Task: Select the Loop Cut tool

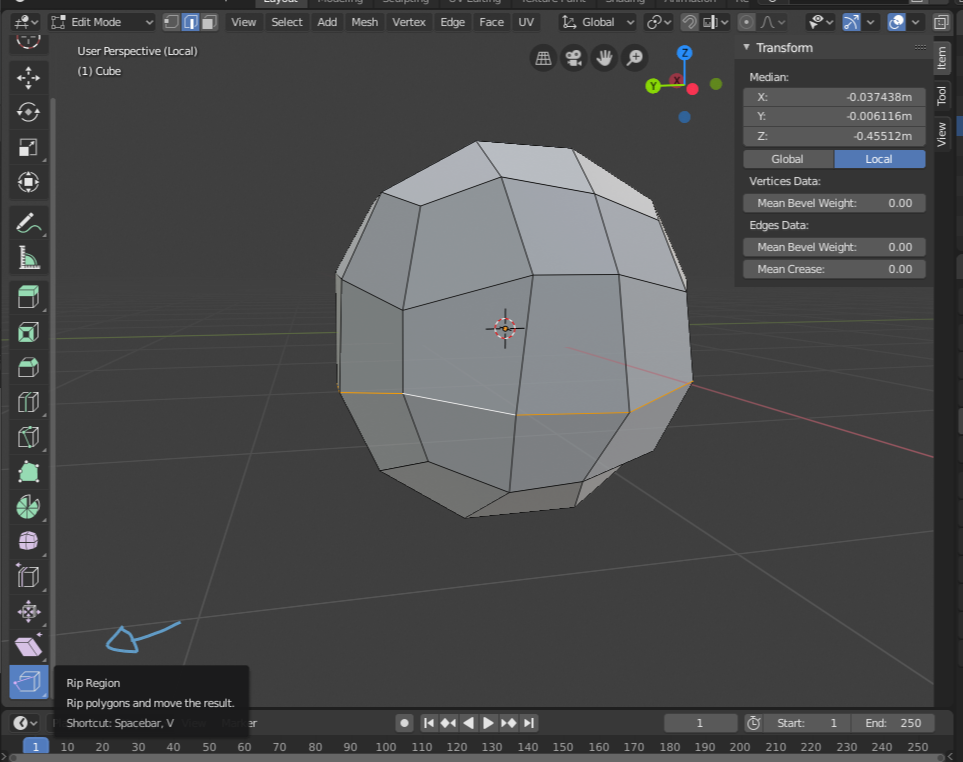Action: (28, 402)
